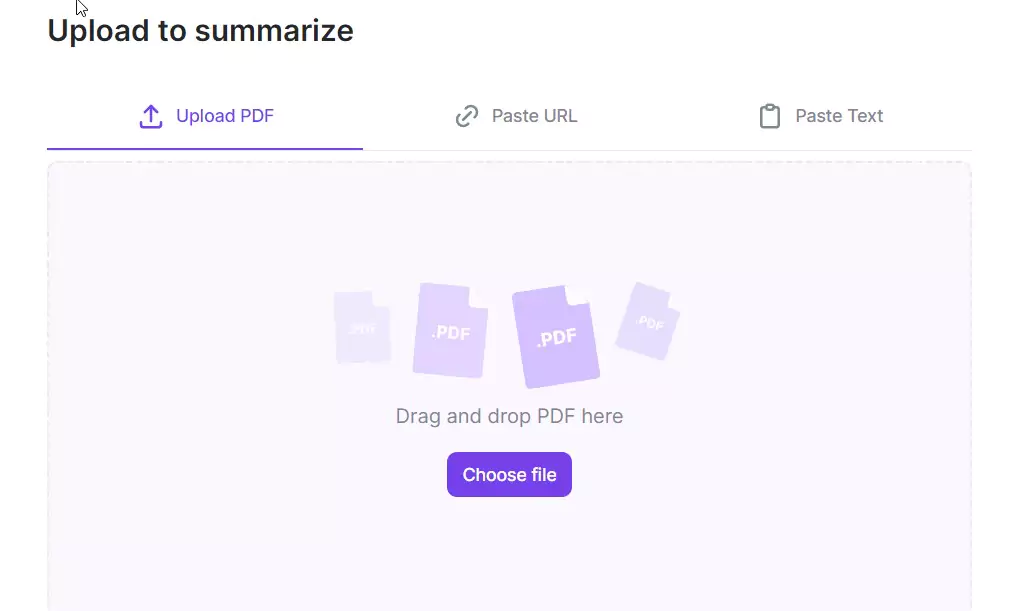Click the purple underline of the active tab
Screen dimensions: 1013x611
[x=205, y=149]
